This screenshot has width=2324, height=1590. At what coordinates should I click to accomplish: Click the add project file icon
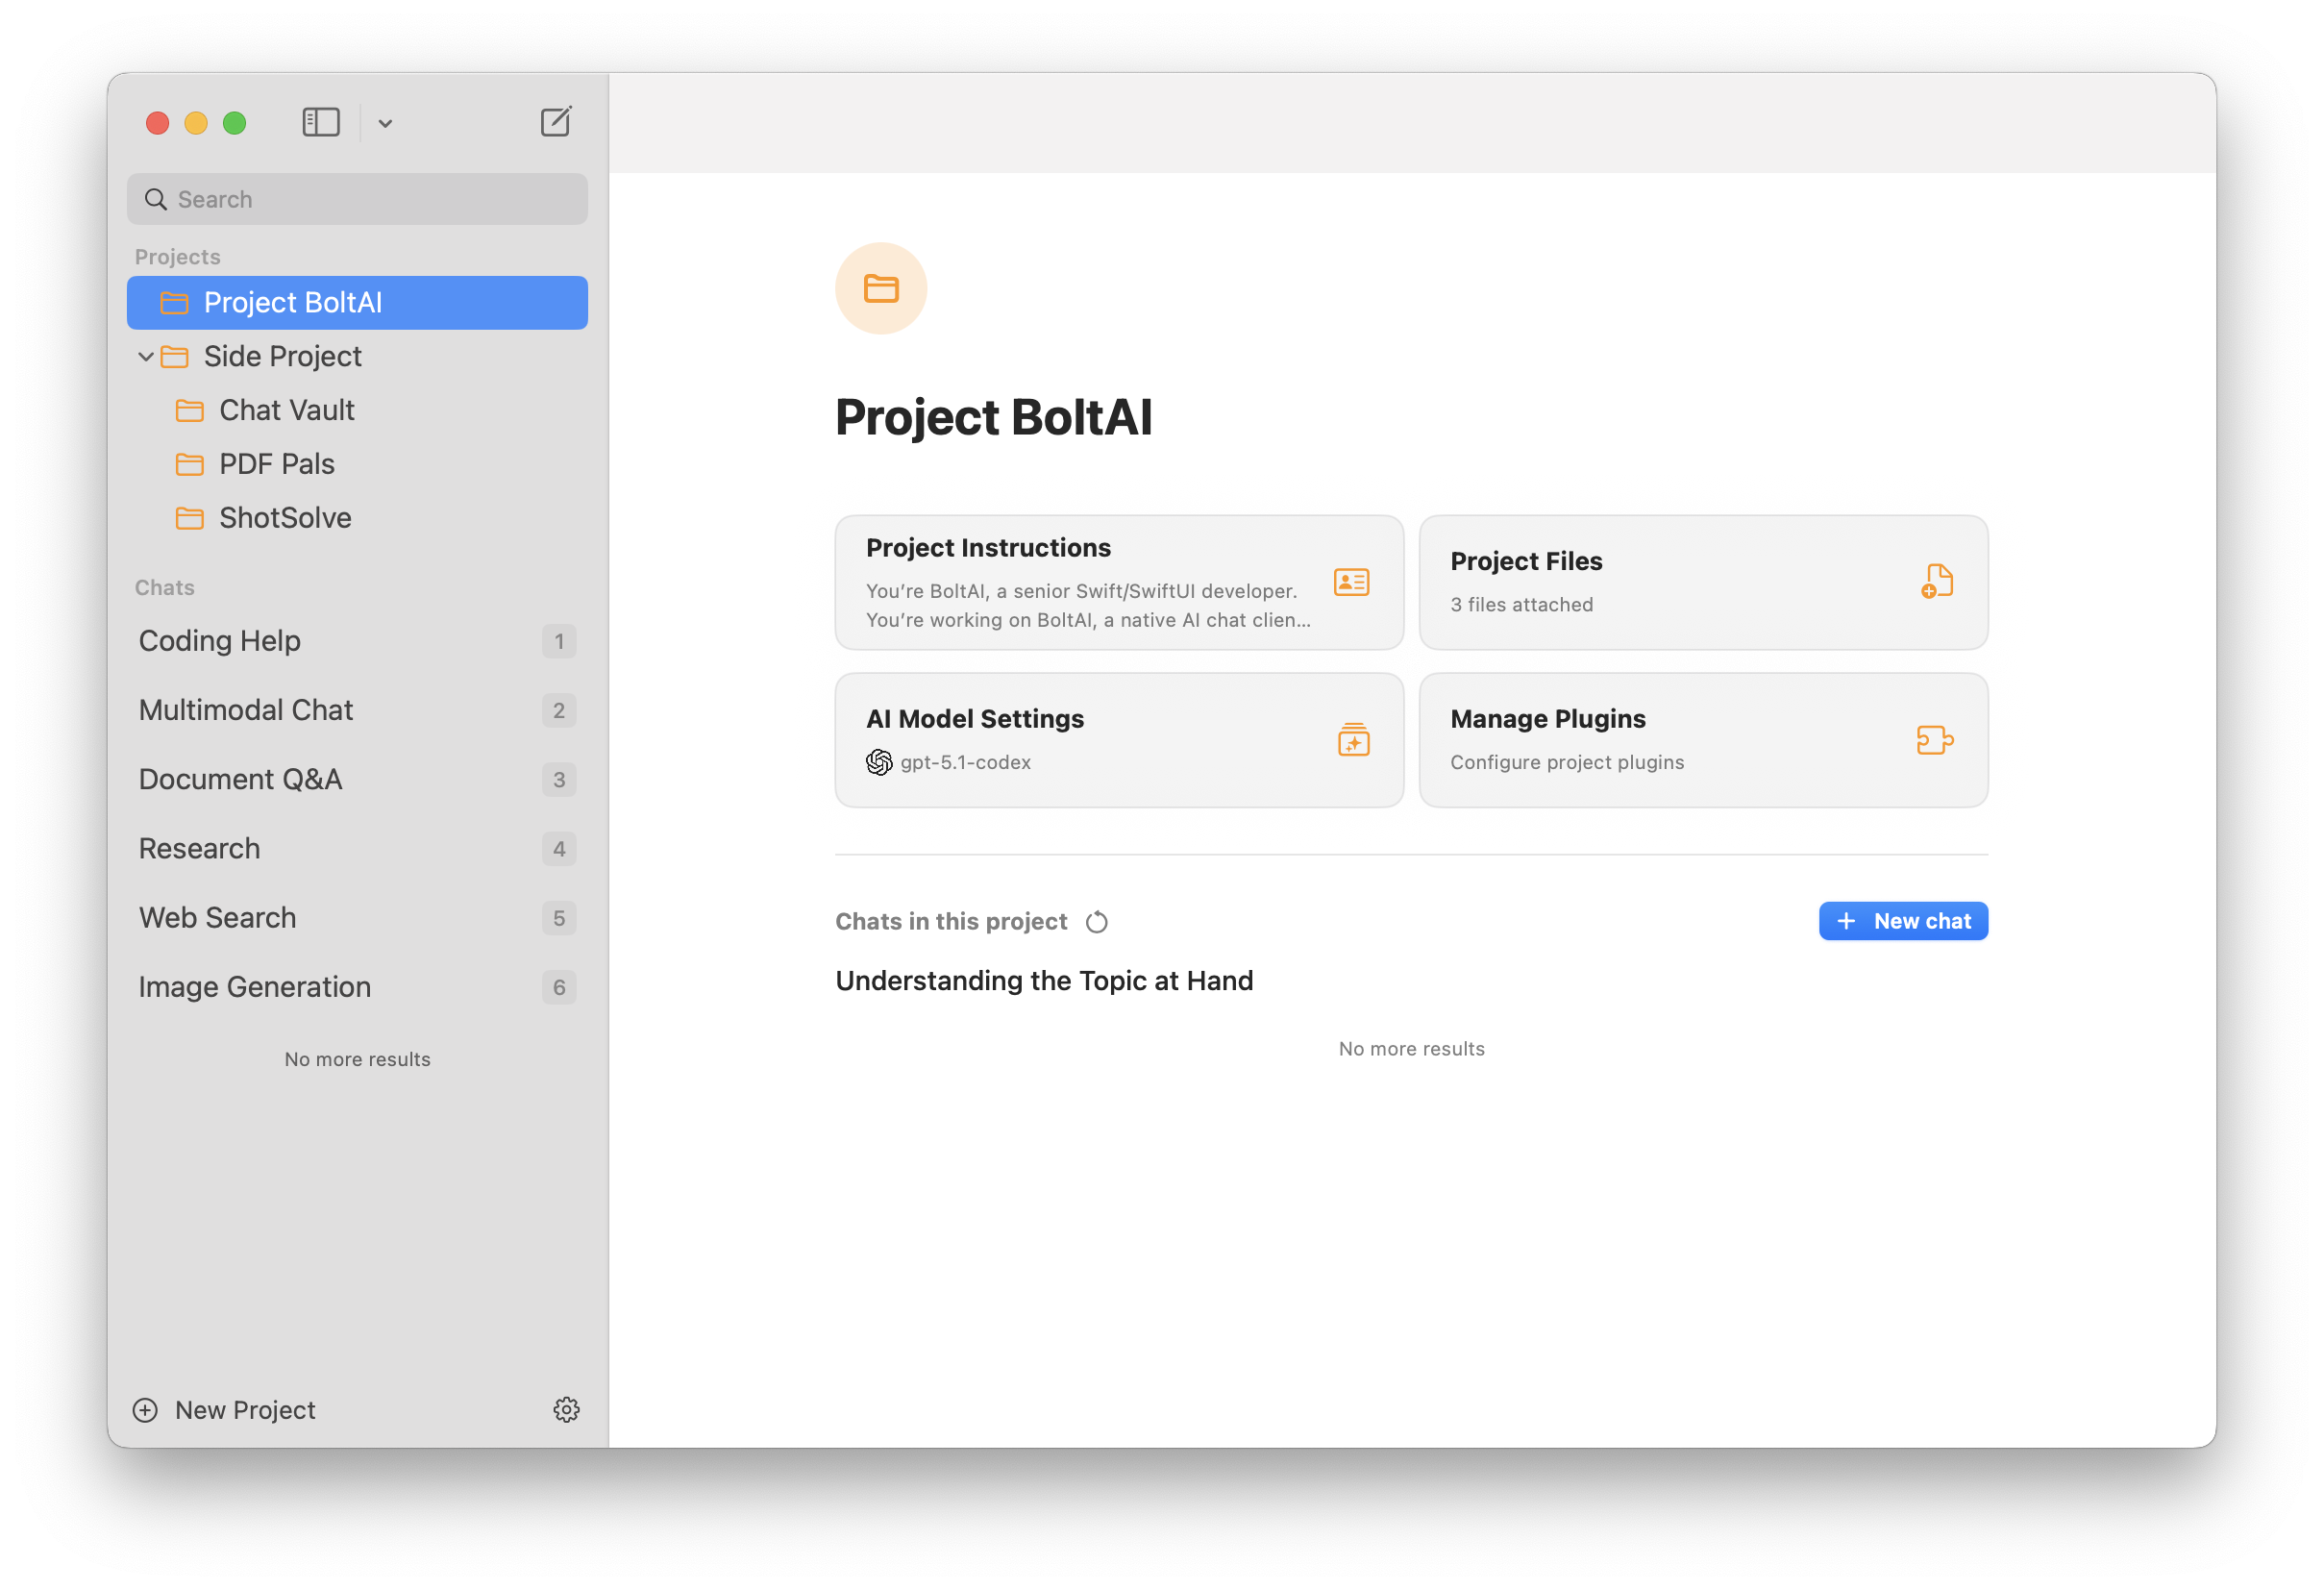pyautogui.click(x=1936, y=581)
